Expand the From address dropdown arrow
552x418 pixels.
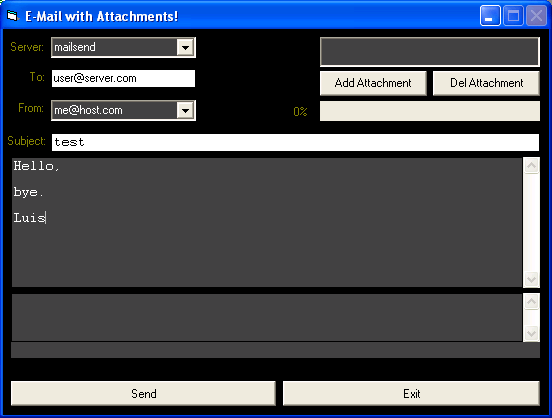[x=185, y=111]
